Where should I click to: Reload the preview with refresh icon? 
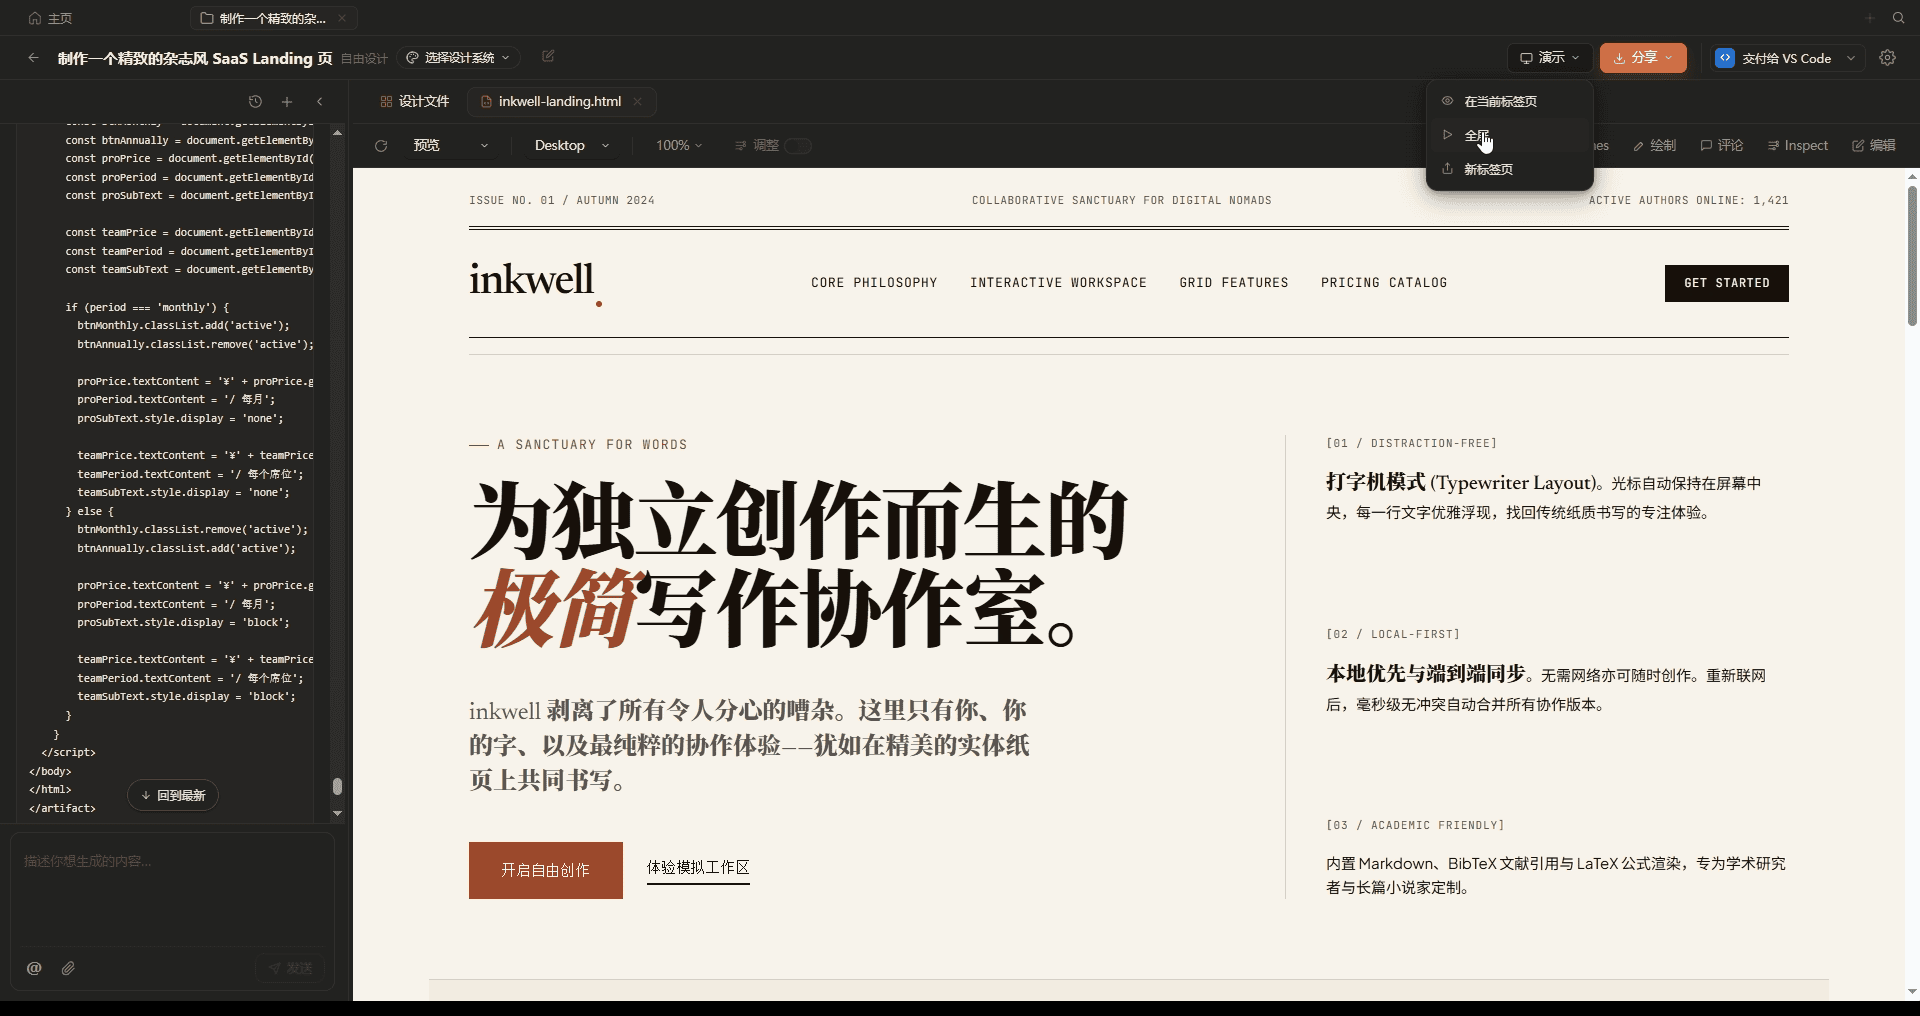[381, 146]
